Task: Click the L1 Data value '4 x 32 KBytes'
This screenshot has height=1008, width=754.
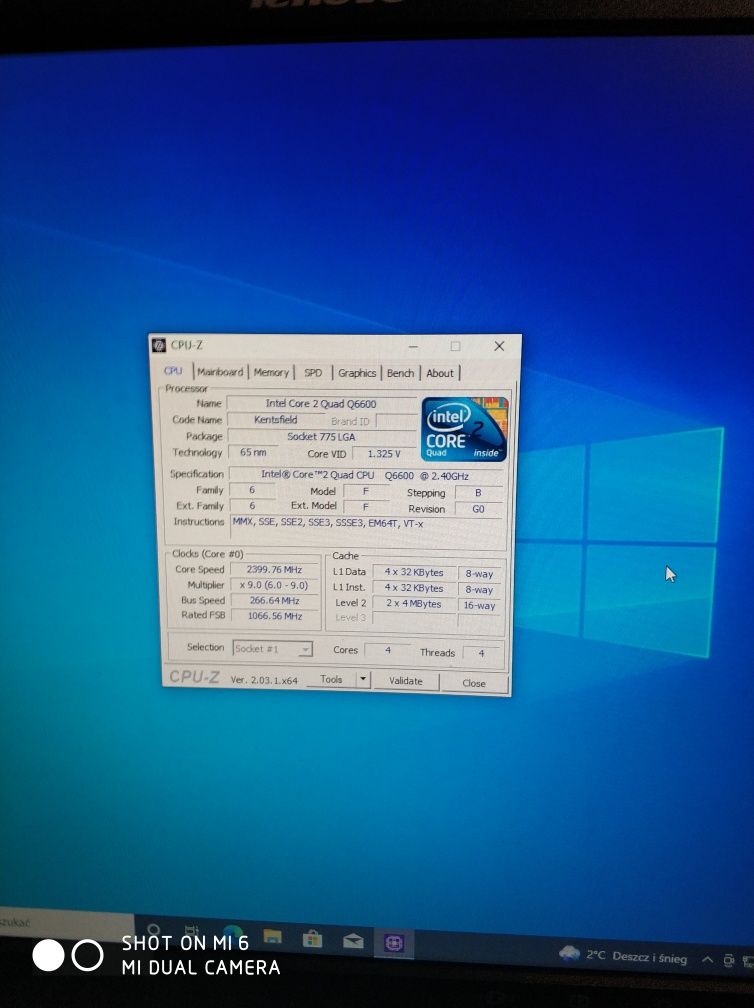Action: [414, 572]
